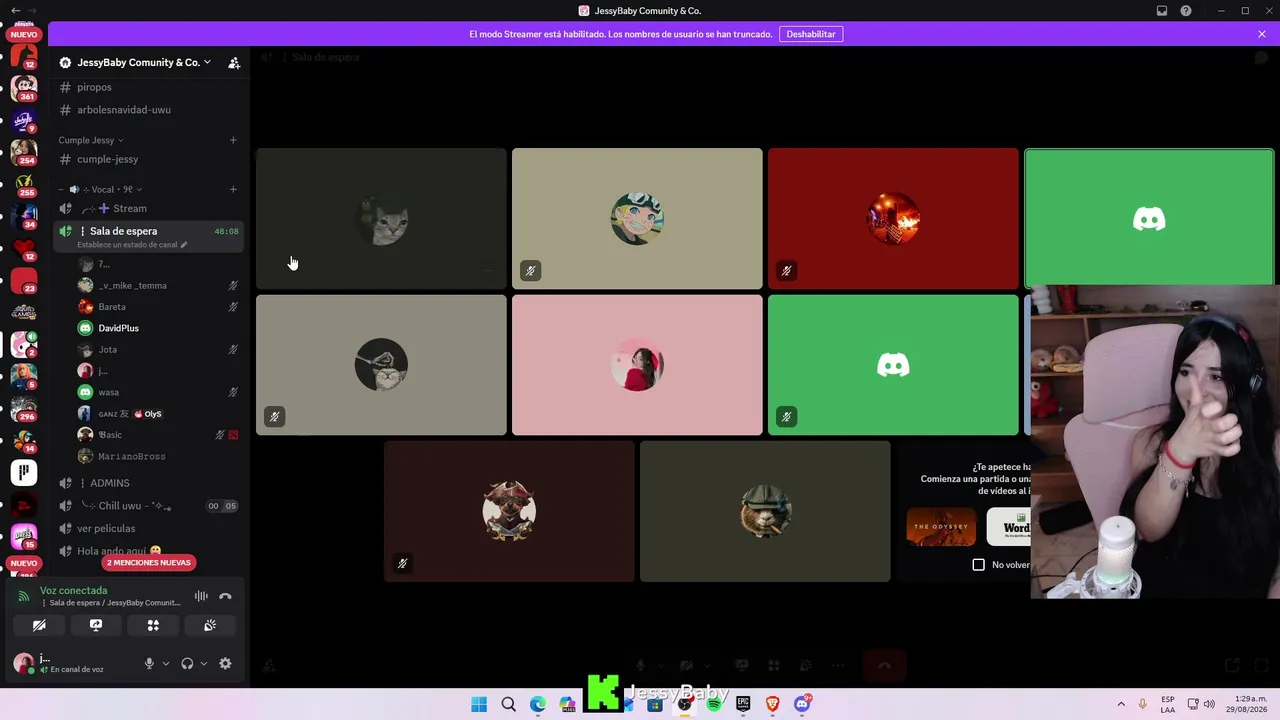Click voice connection signal icon
1280x720 pixels.
tap(24, 596)
